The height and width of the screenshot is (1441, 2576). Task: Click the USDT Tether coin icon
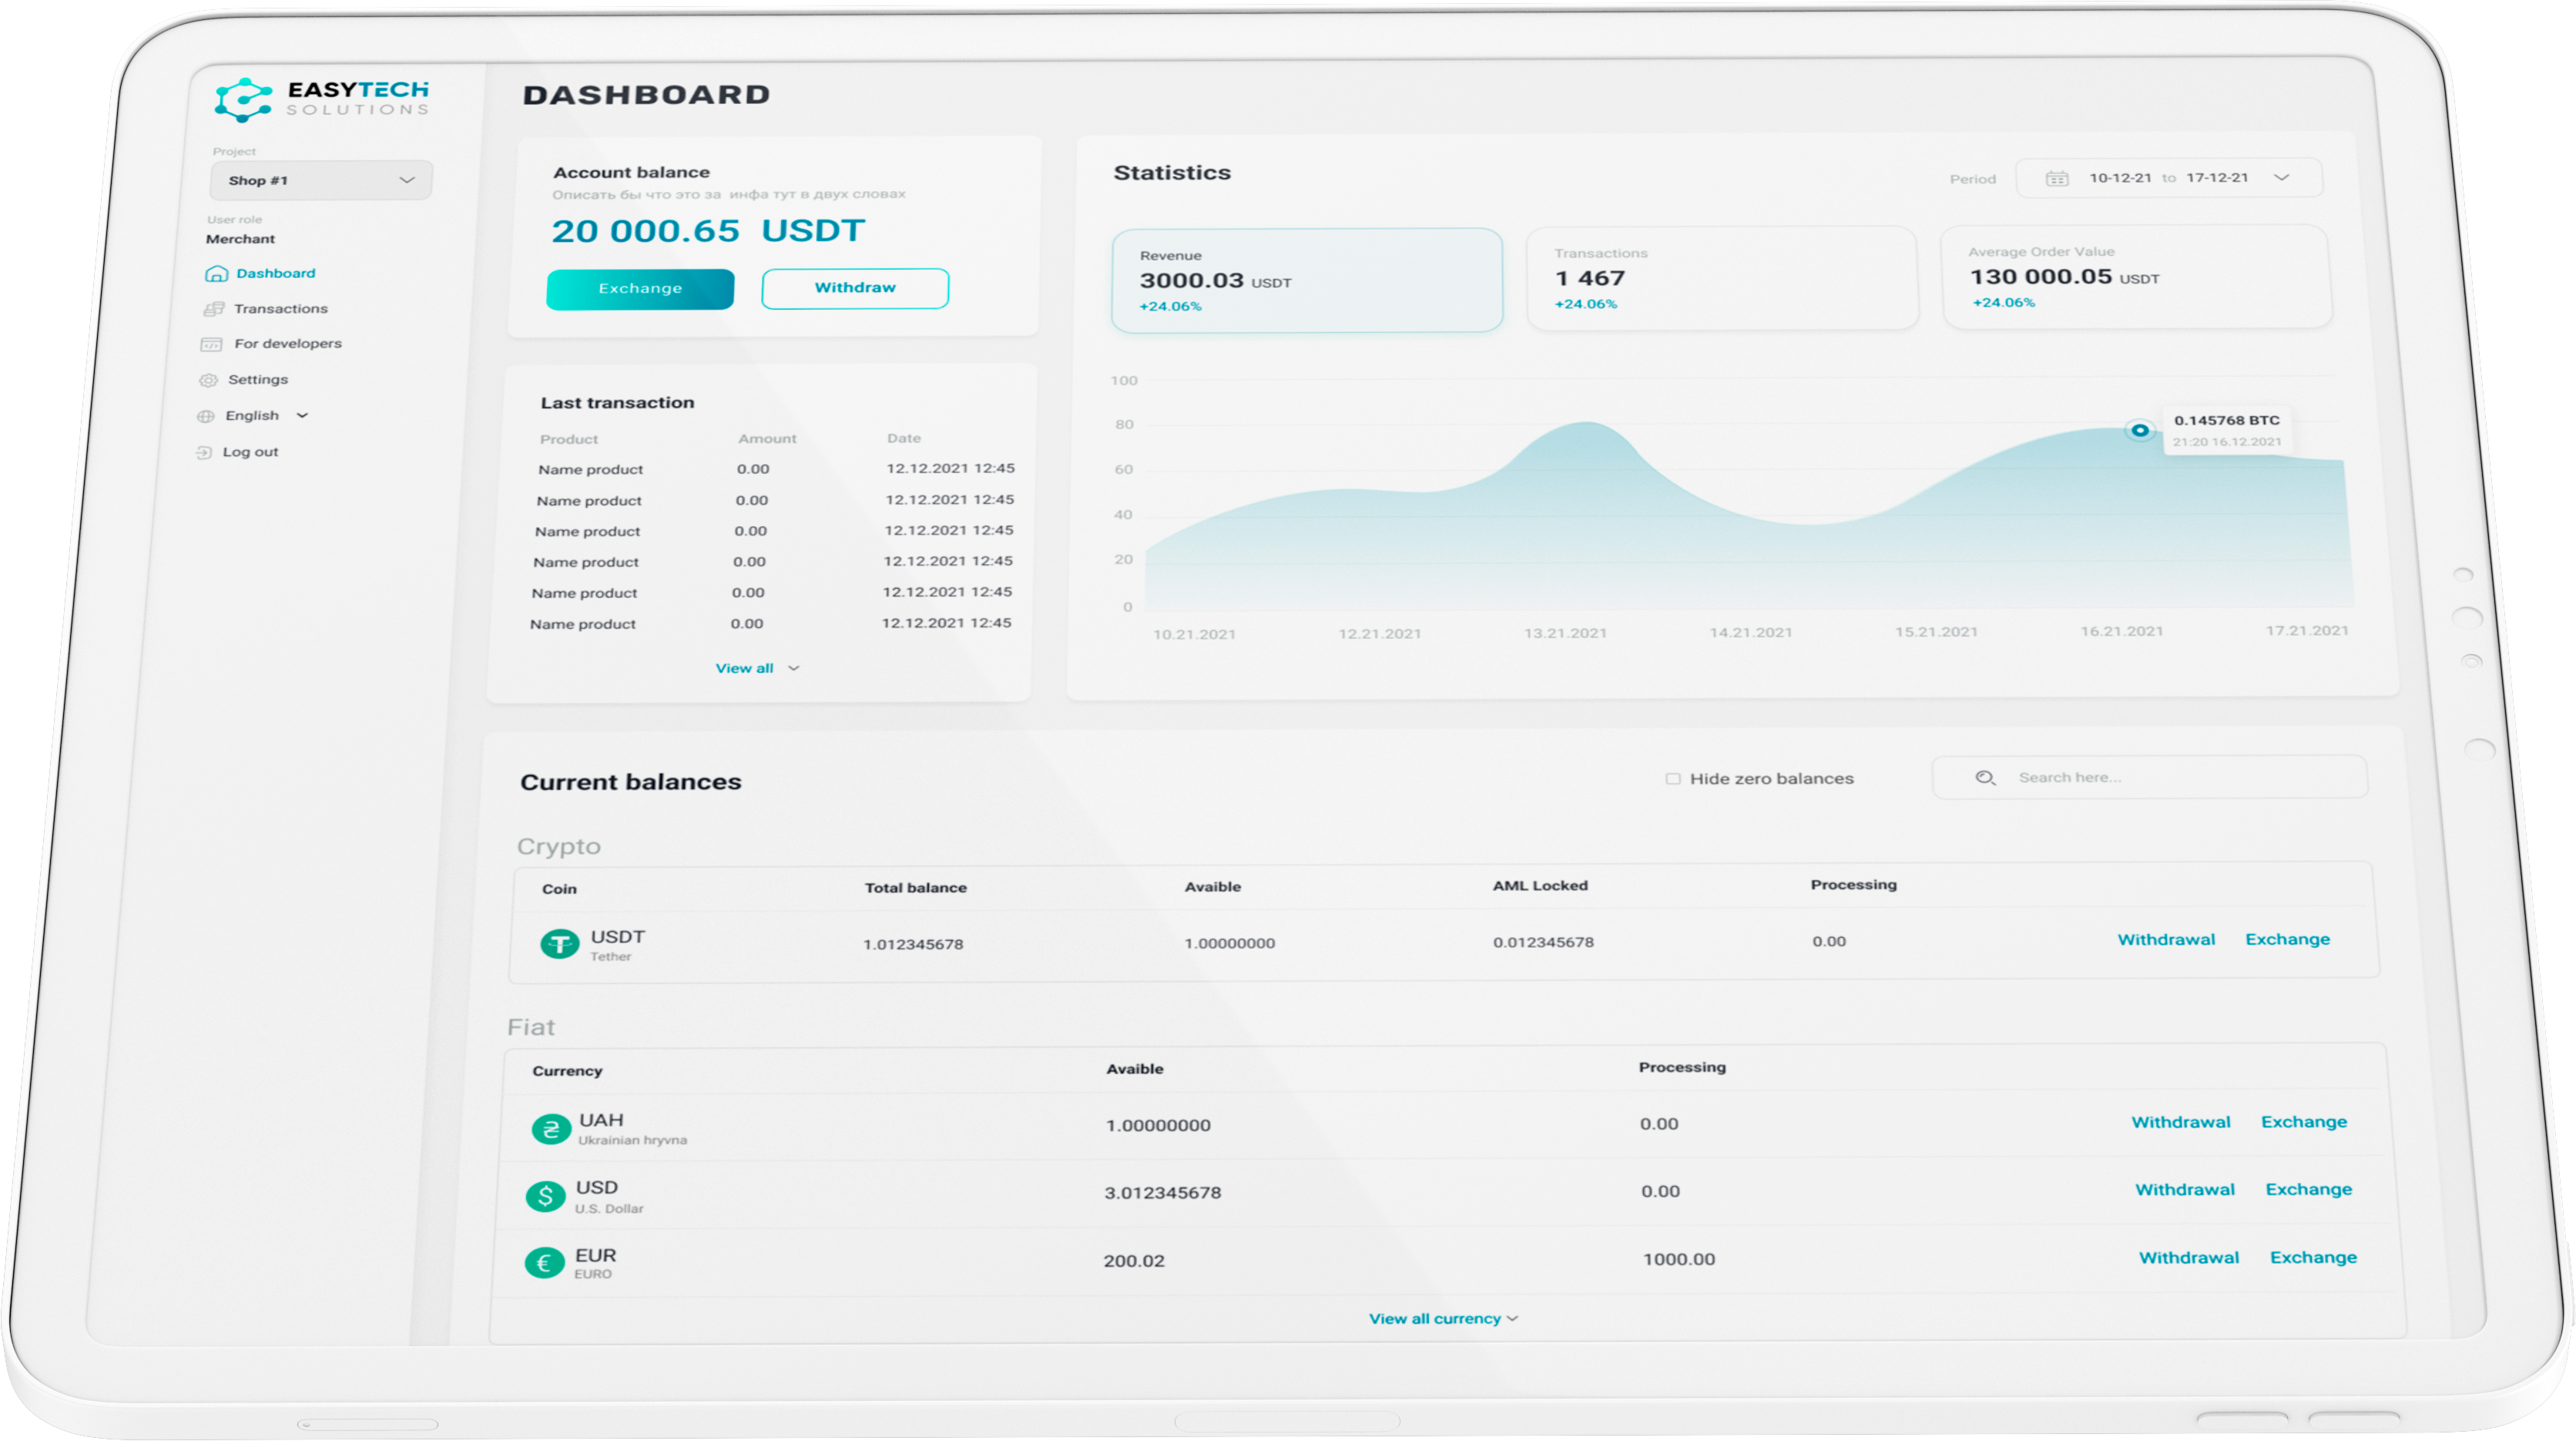point(559,944)
